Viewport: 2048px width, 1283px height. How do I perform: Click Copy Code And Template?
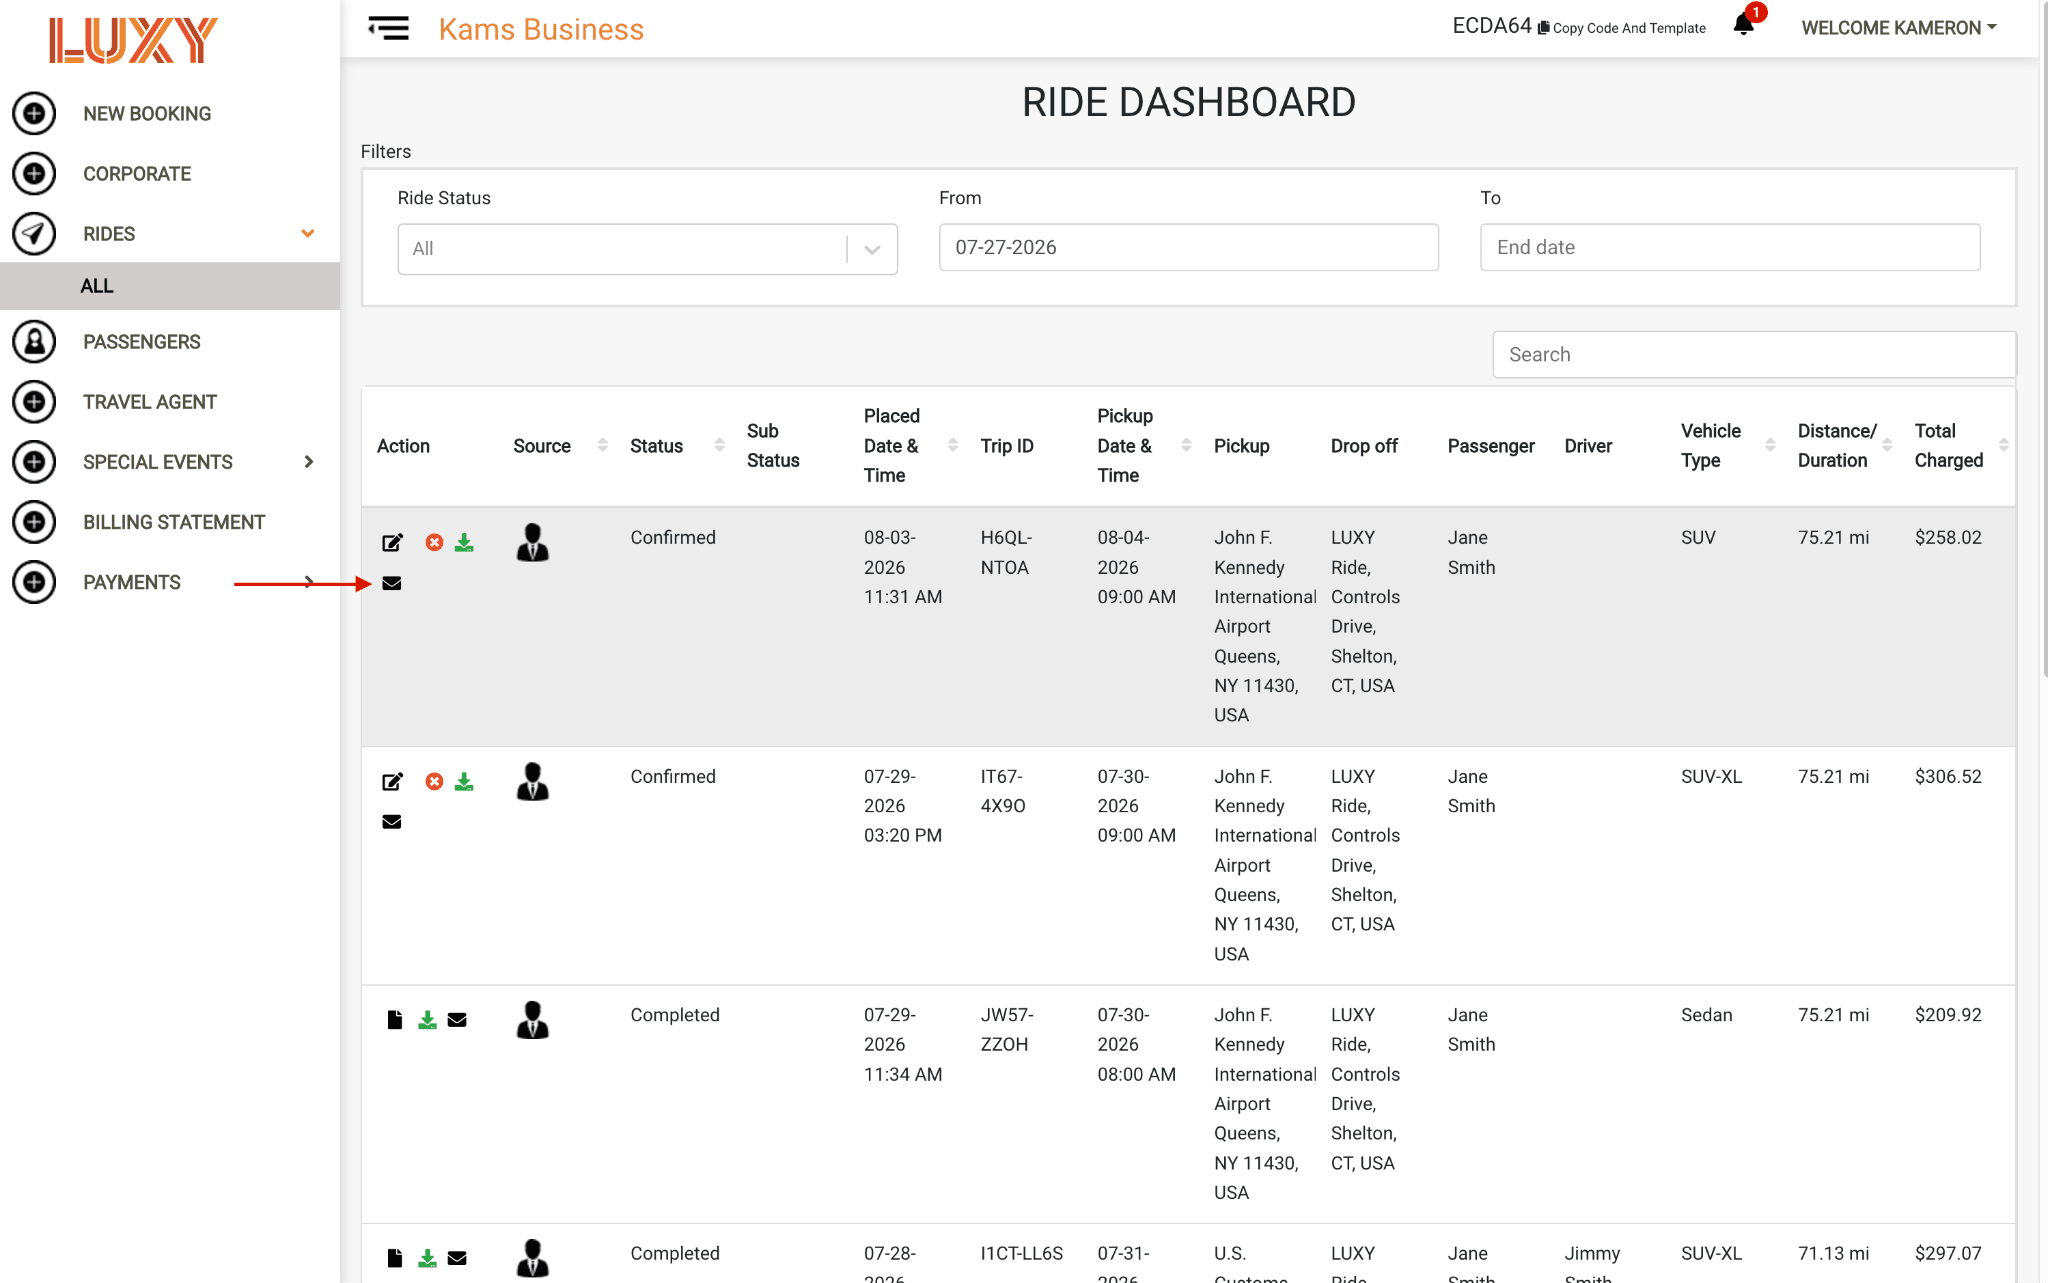pos(1622,28)
